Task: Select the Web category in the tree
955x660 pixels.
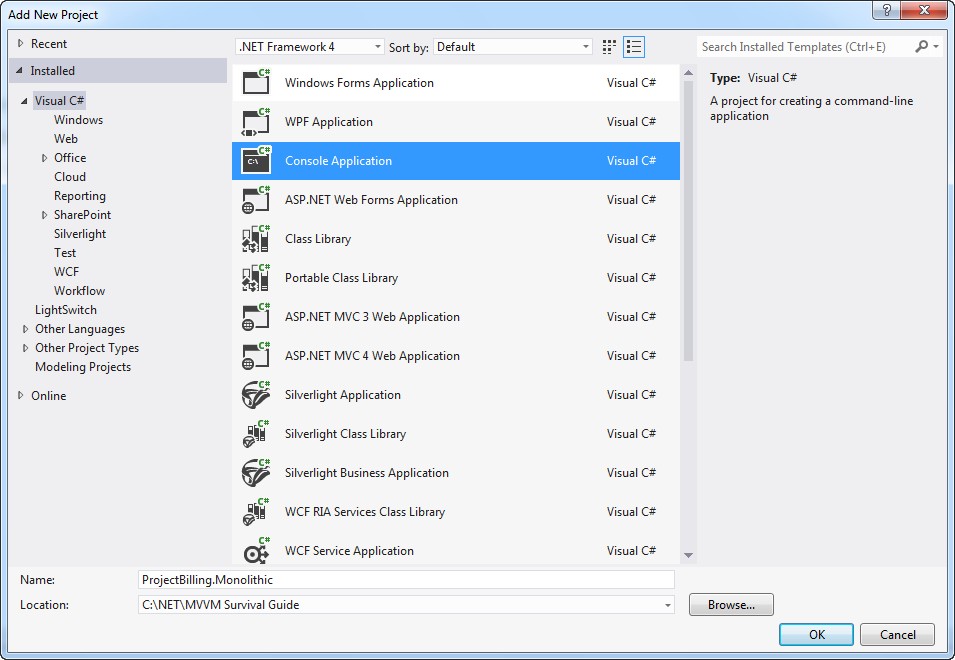Action: coord(66,139)
